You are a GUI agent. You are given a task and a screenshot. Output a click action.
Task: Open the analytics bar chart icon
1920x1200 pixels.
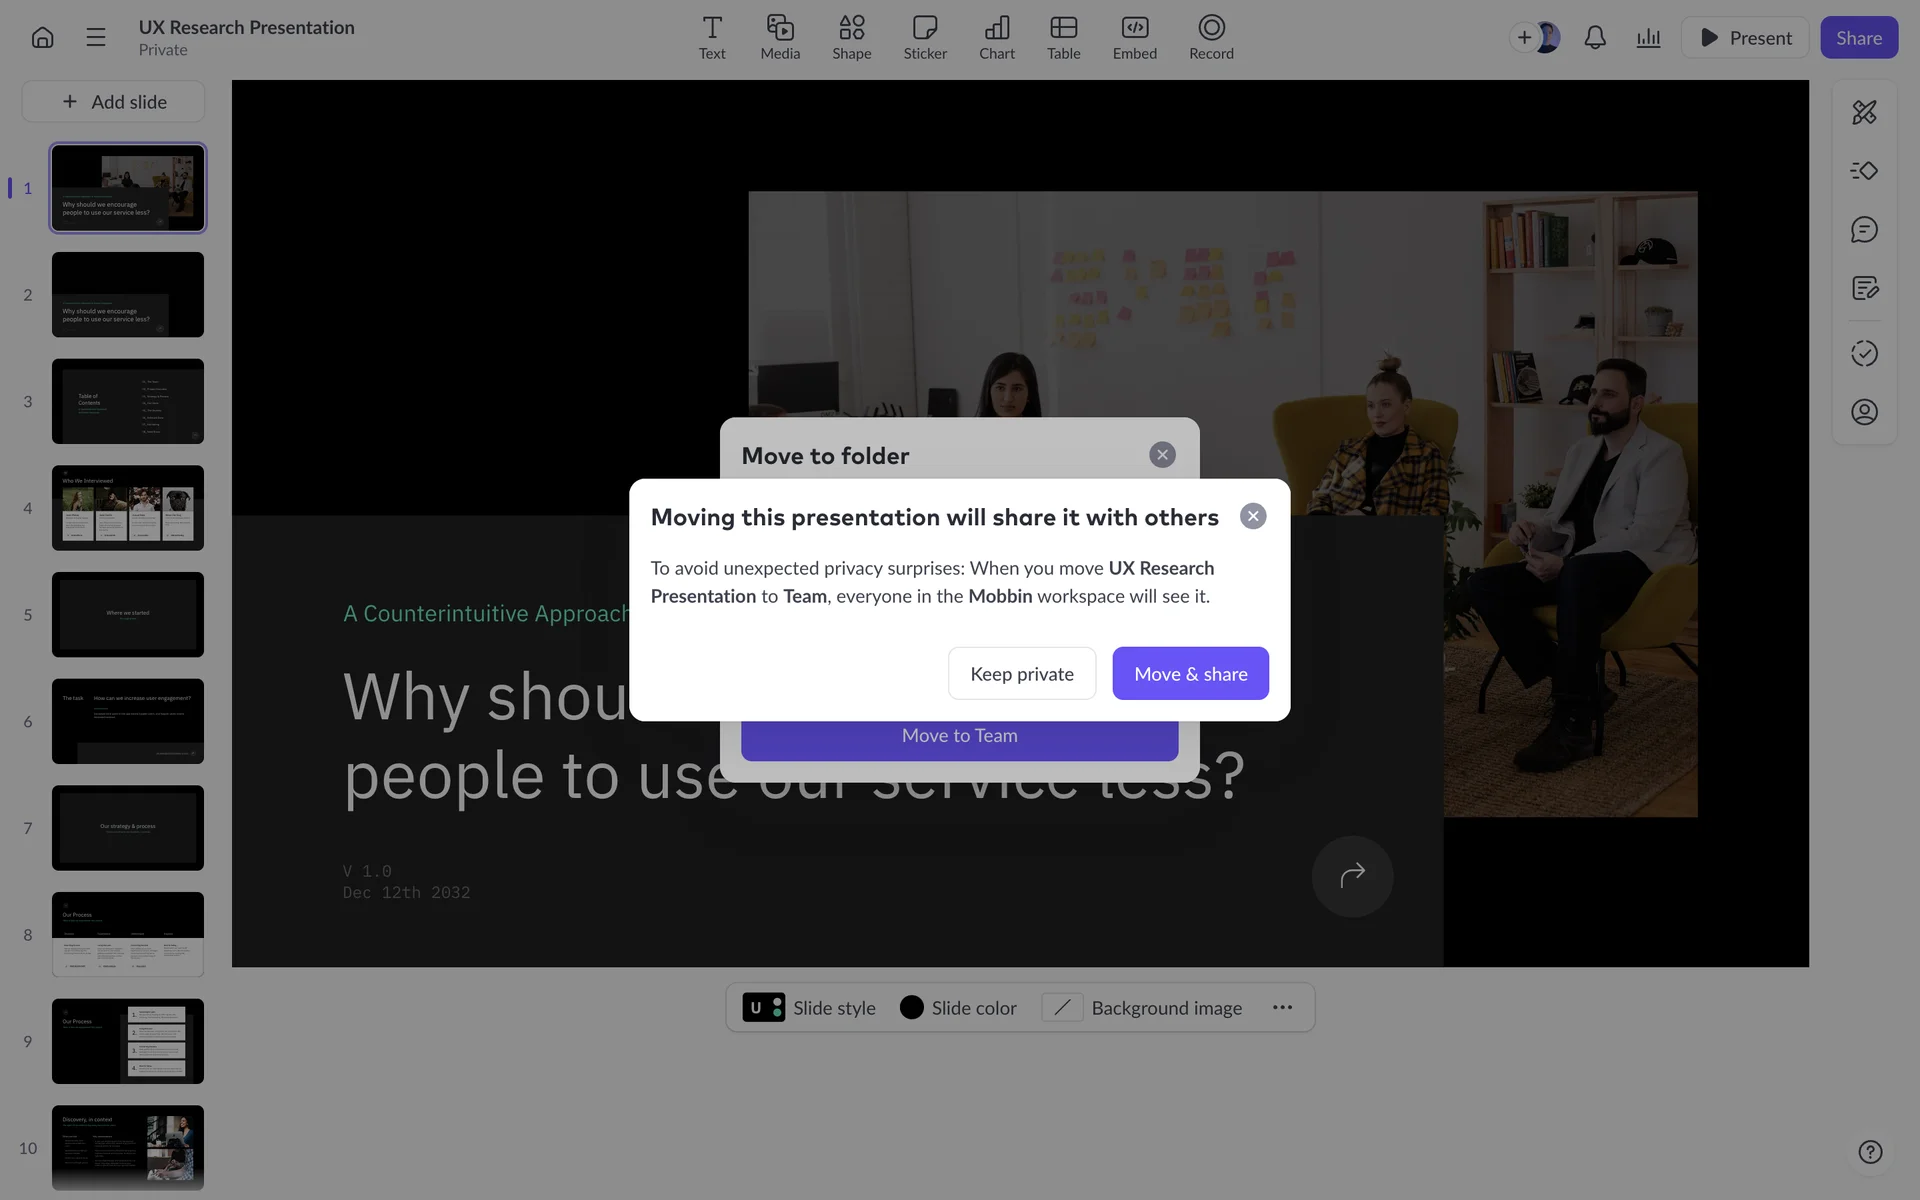tap(1648, 38)
